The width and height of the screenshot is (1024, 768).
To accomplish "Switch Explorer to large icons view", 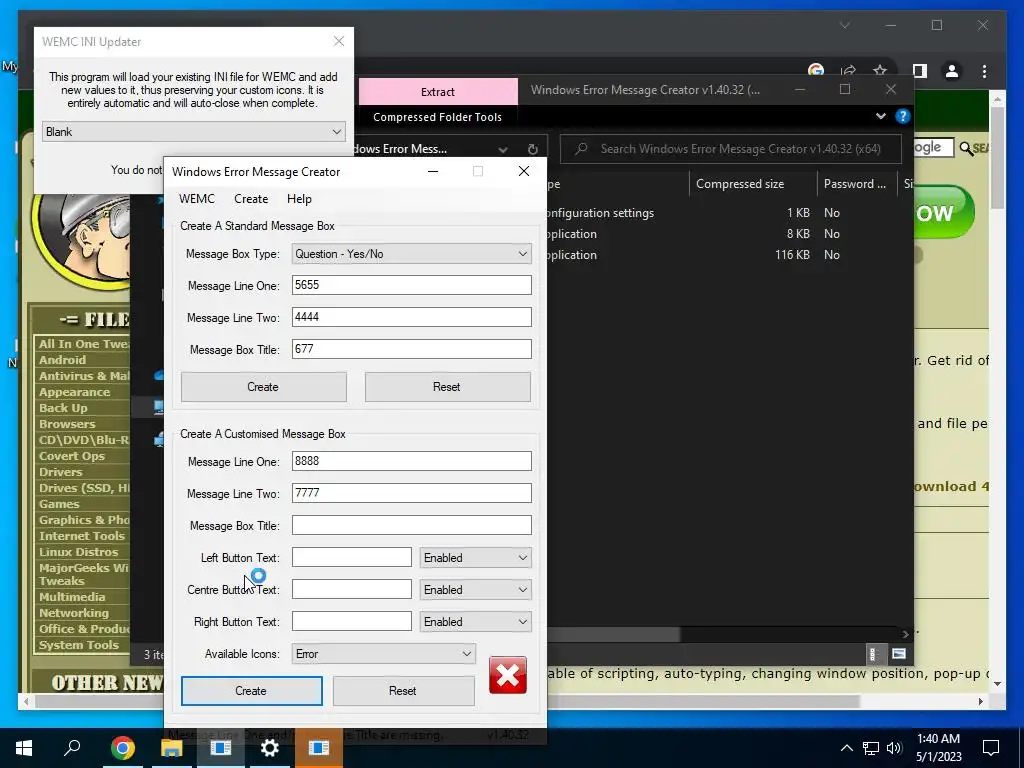I will coord(899,654).
